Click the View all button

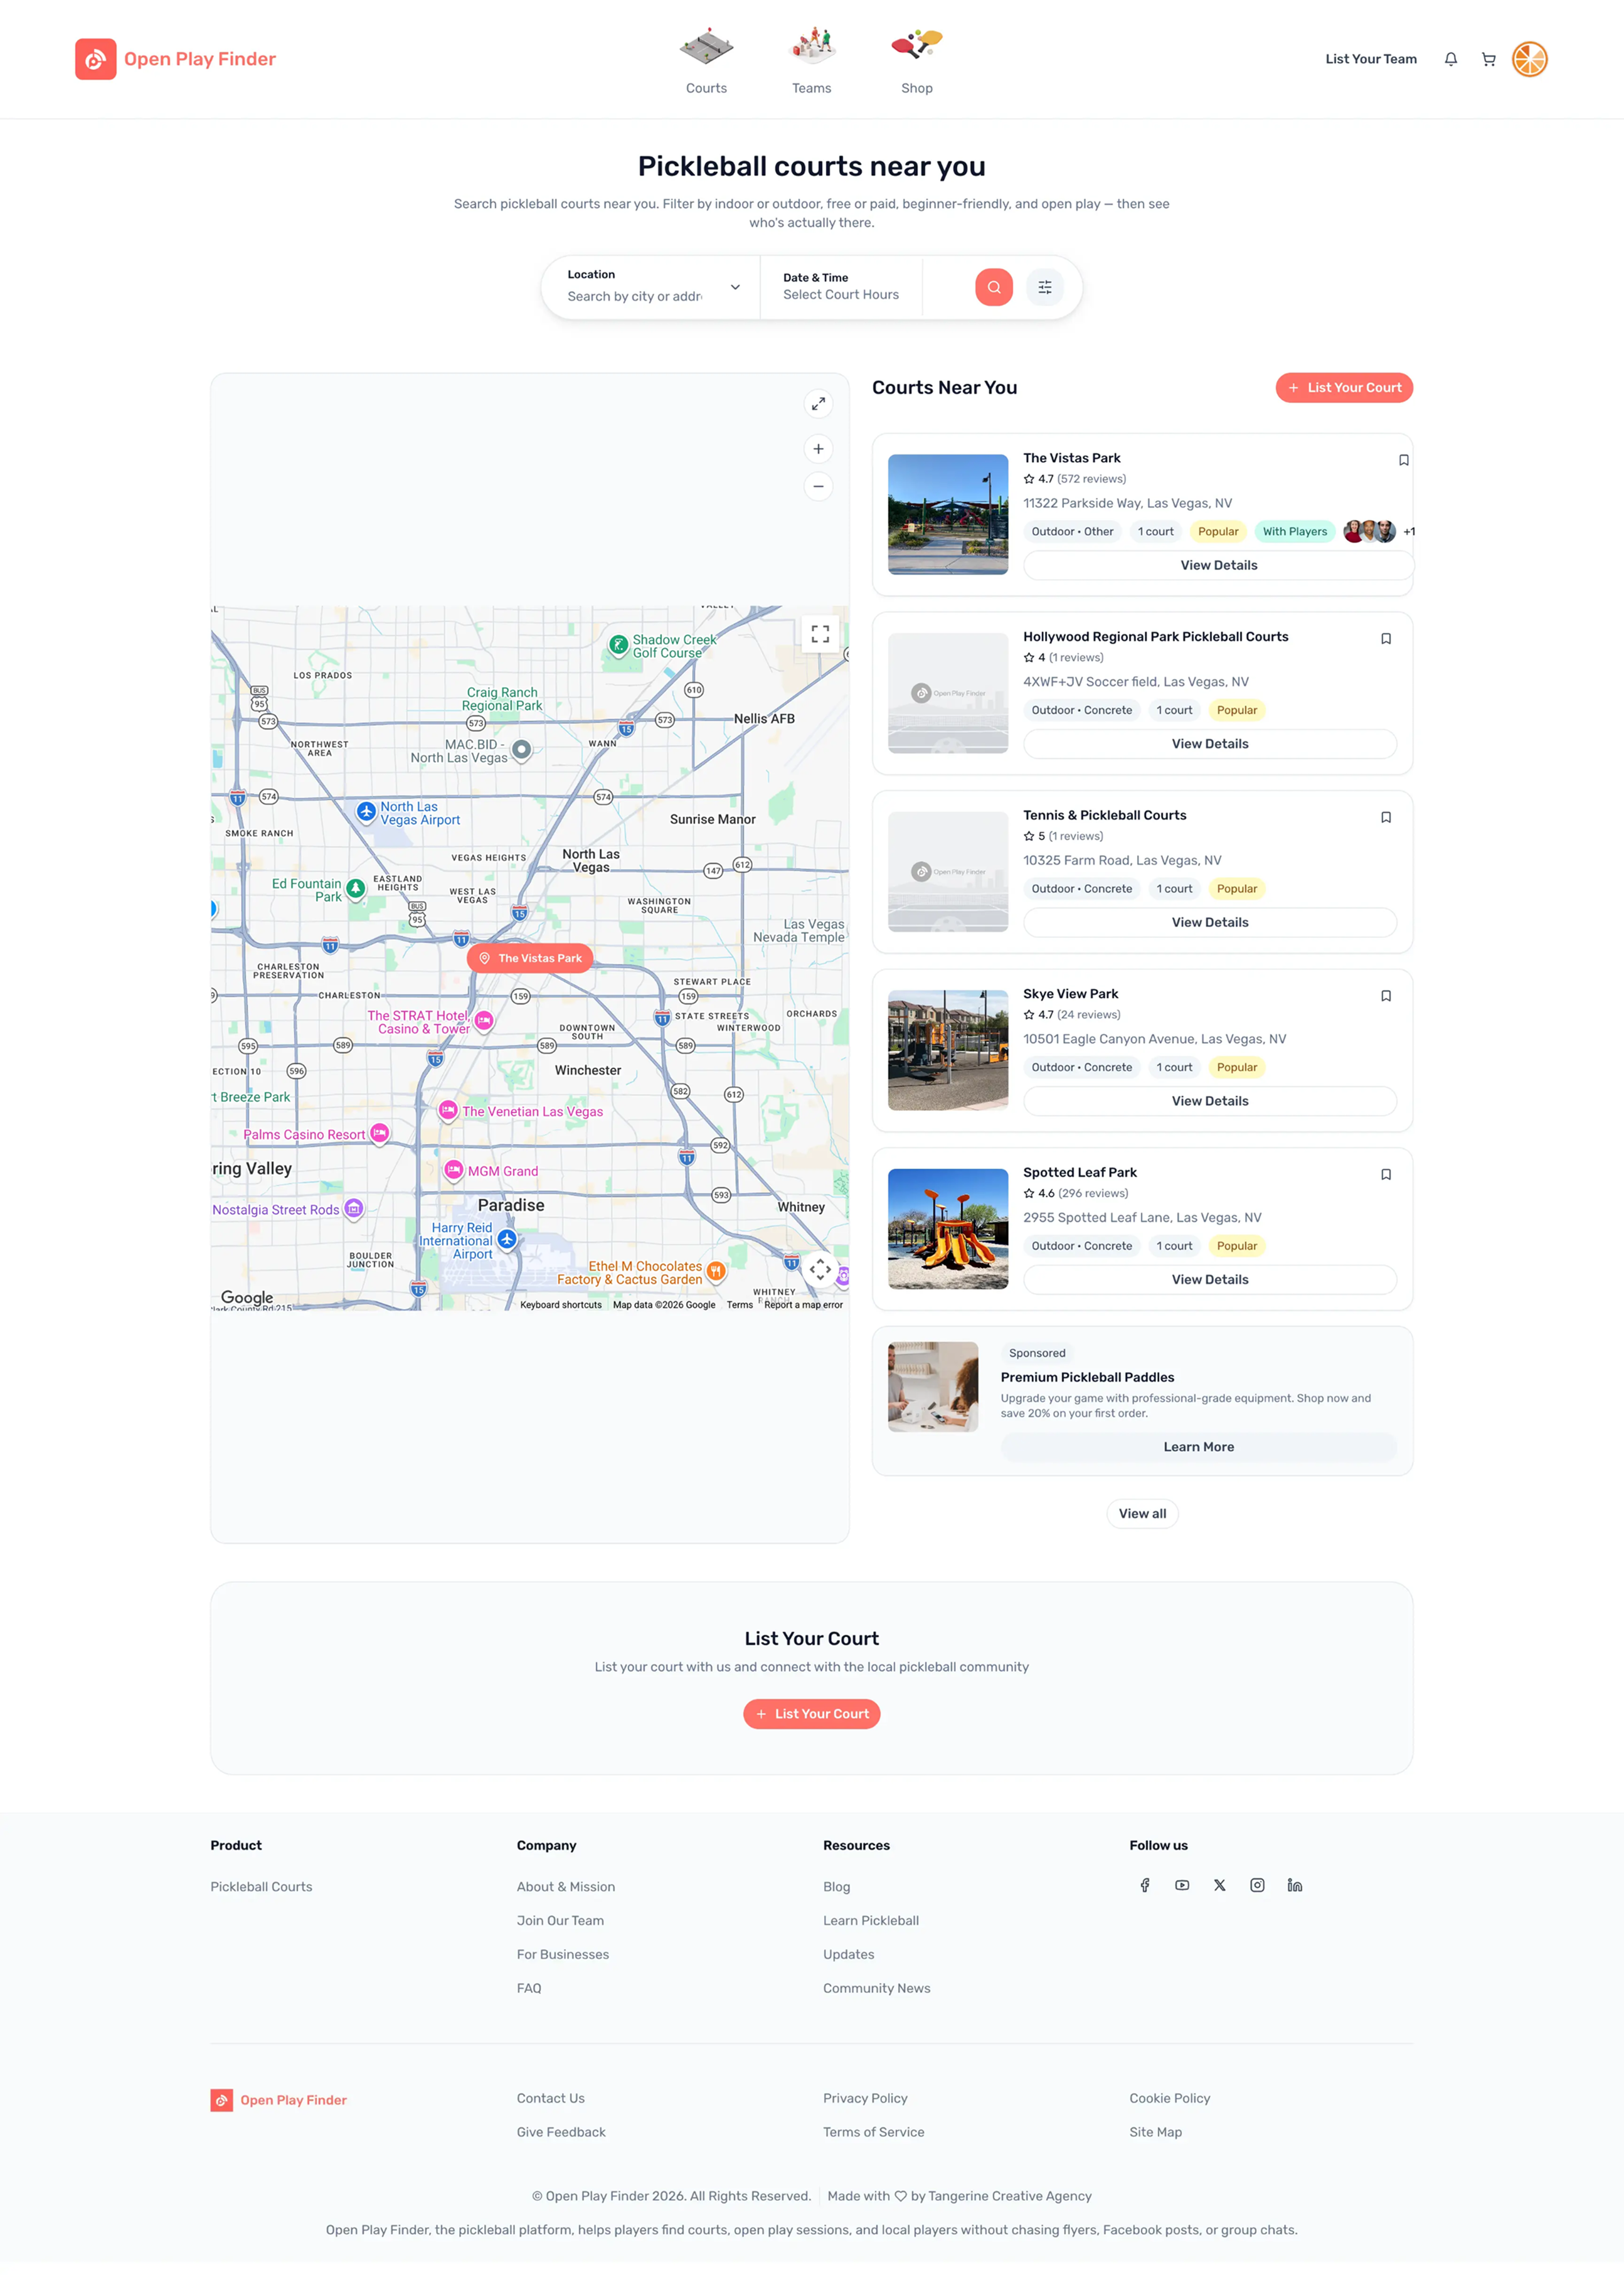pyautogui.click(x=1142, y=1513)
